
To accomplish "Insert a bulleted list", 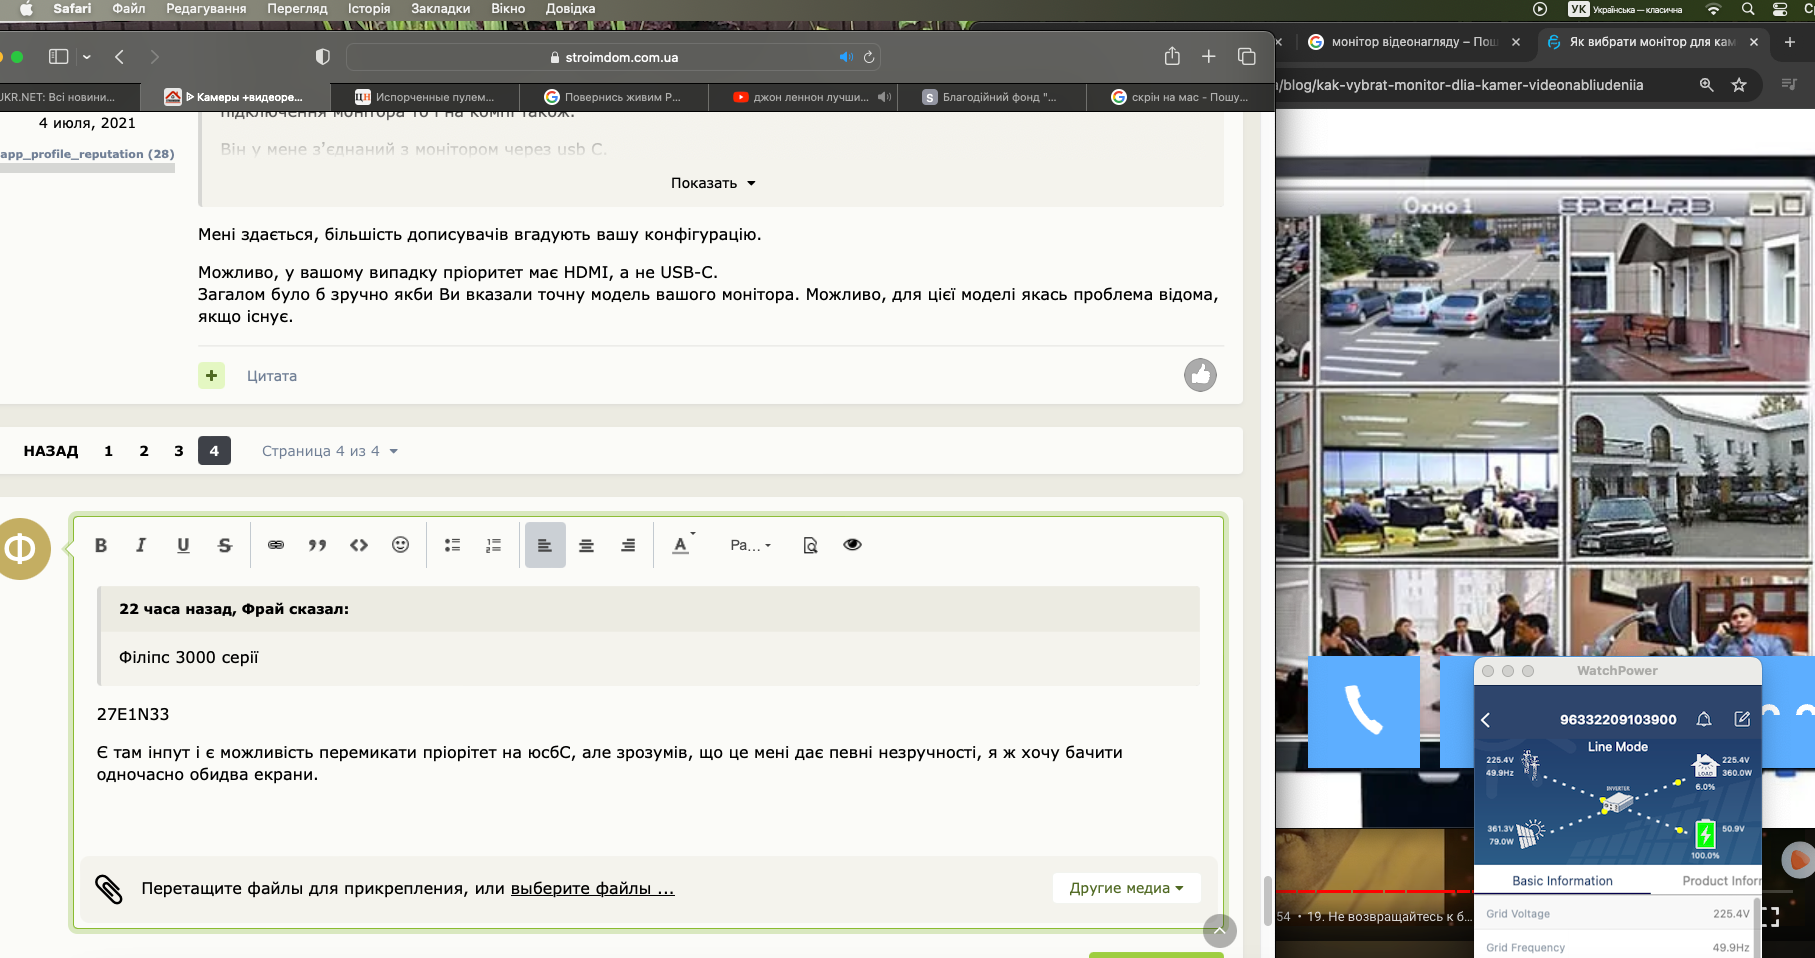I will [x=452, y=545].
